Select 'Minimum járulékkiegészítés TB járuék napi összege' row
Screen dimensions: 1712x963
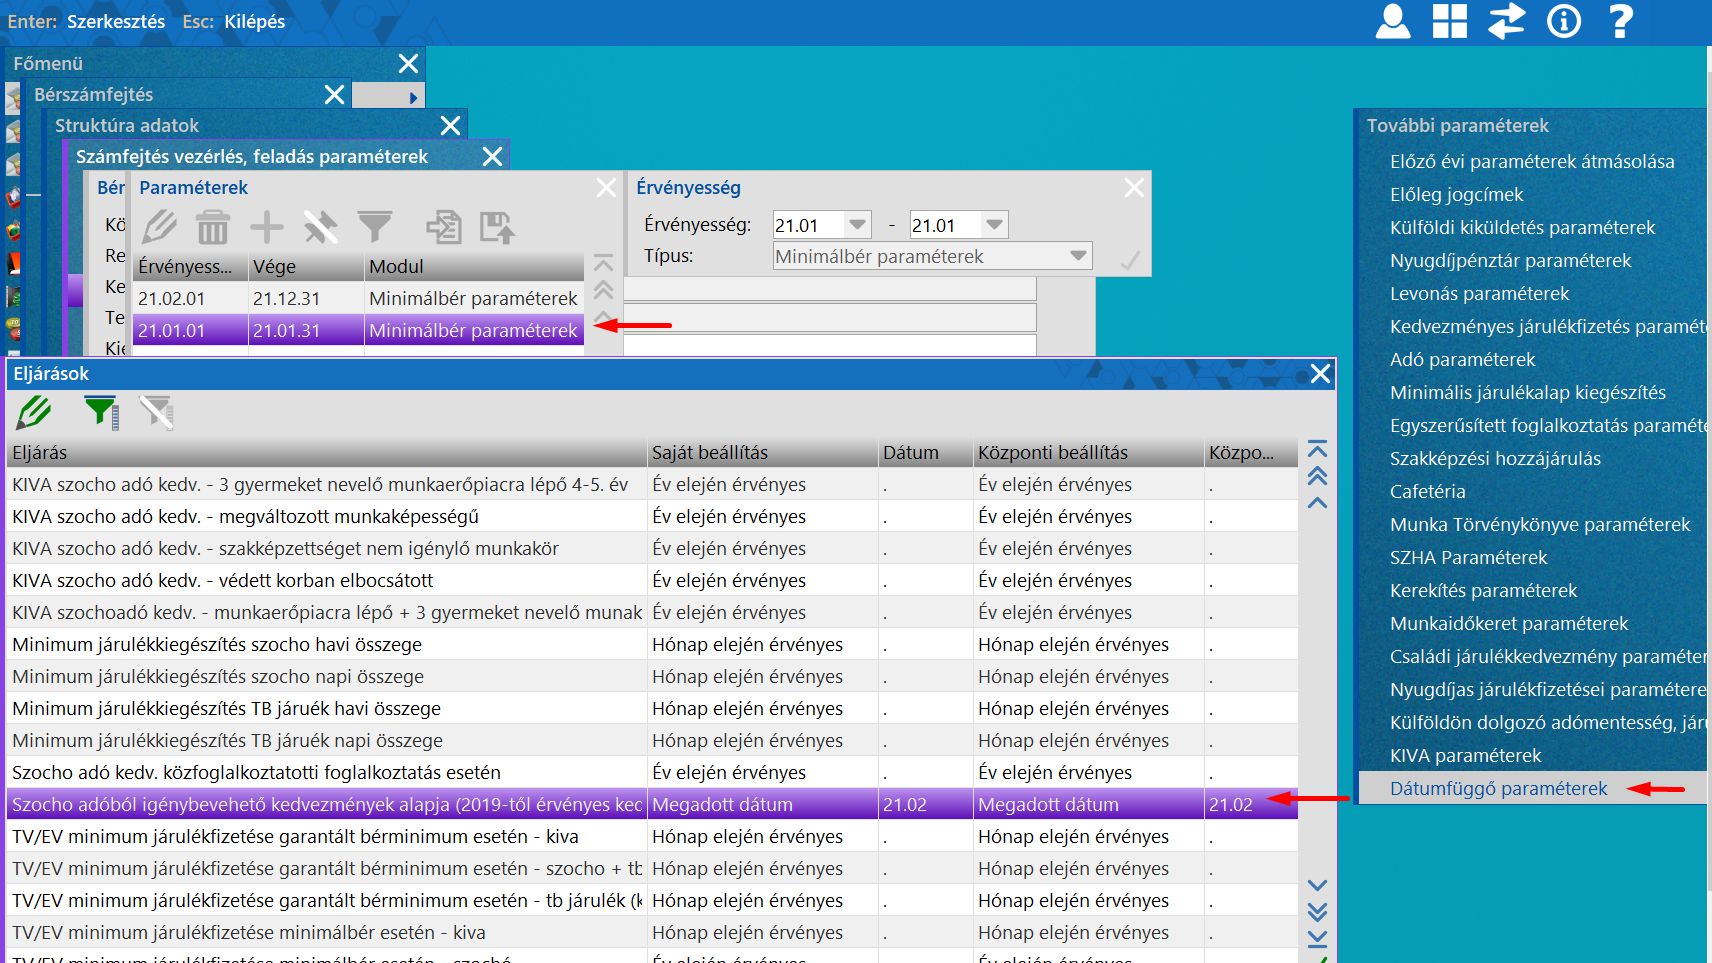pos(652,740)
